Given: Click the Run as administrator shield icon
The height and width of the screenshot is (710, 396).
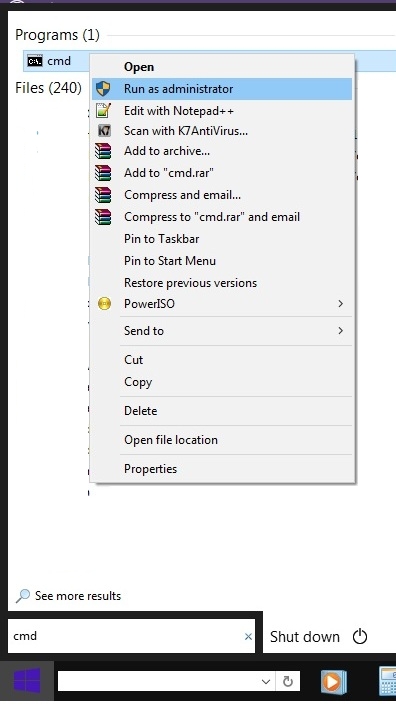Looking at the screenshot, I should click(104, 89).
